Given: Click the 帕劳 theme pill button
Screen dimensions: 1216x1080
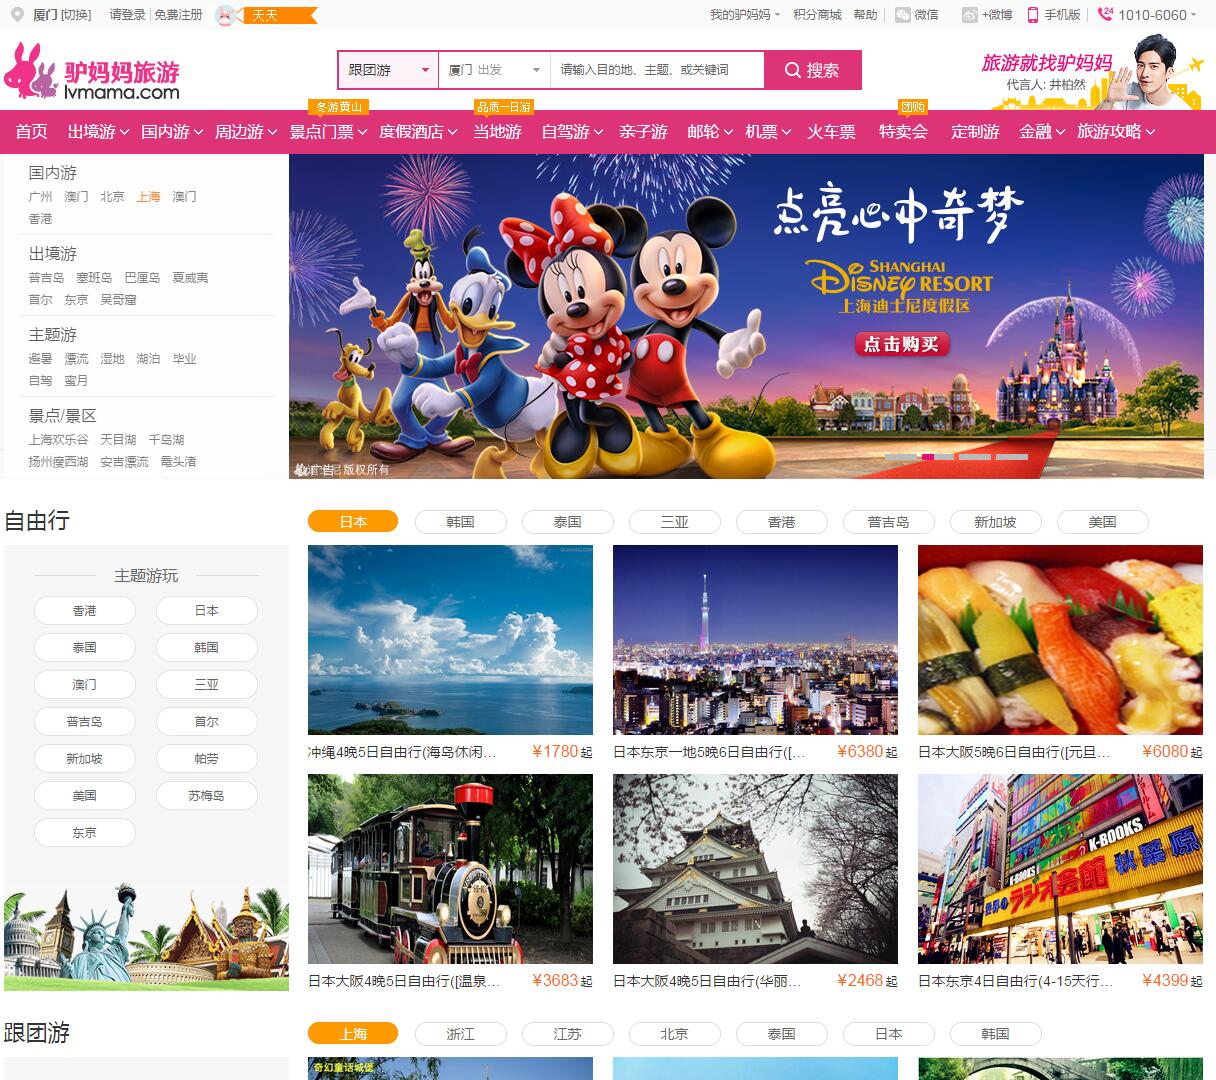Looking at the screenshot, I should (x=206, y=759).
